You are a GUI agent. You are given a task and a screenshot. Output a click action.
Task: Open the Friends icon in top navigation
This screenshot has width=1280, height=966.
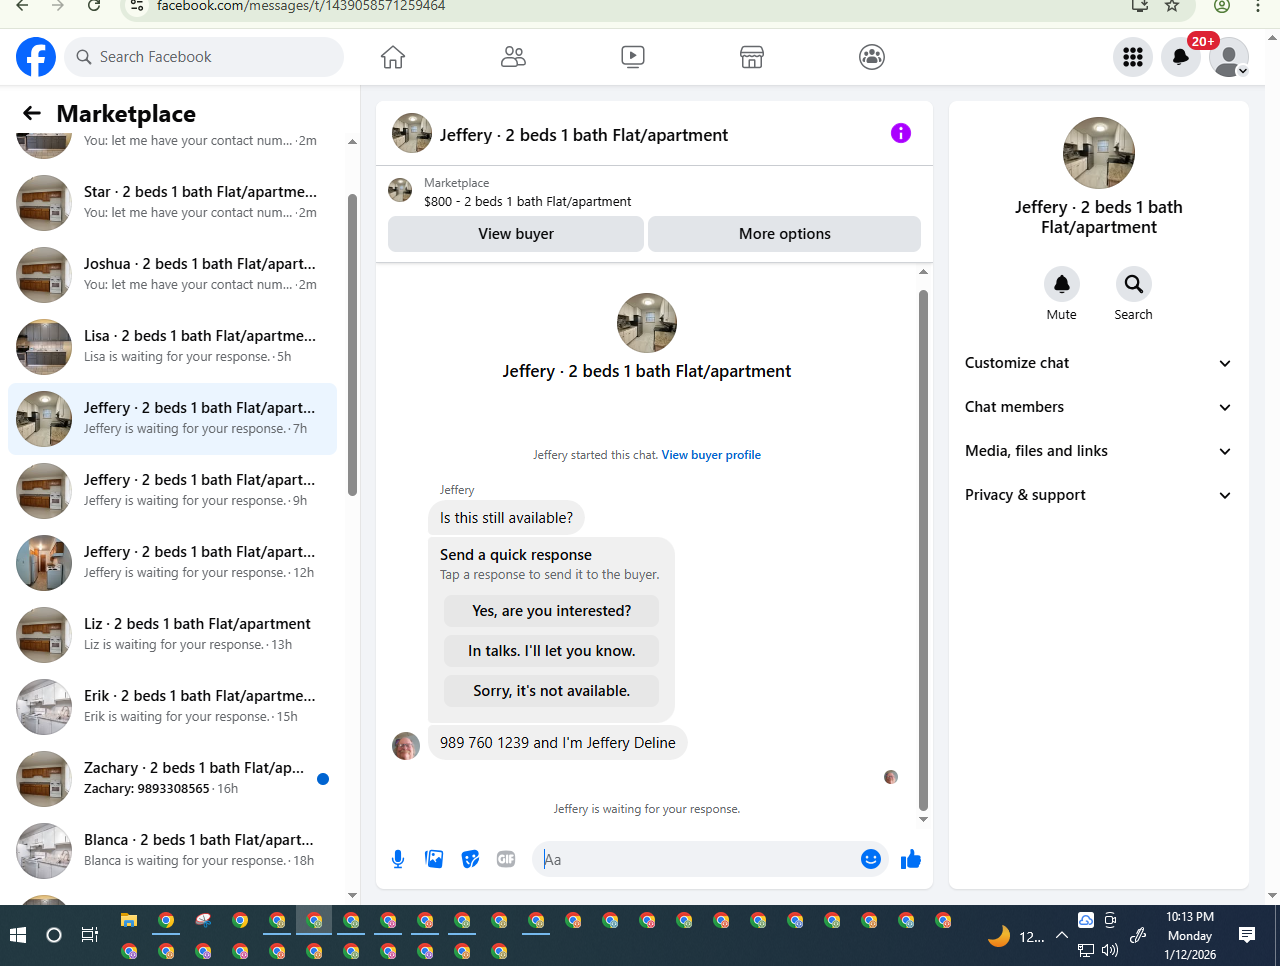coord(513,57)
